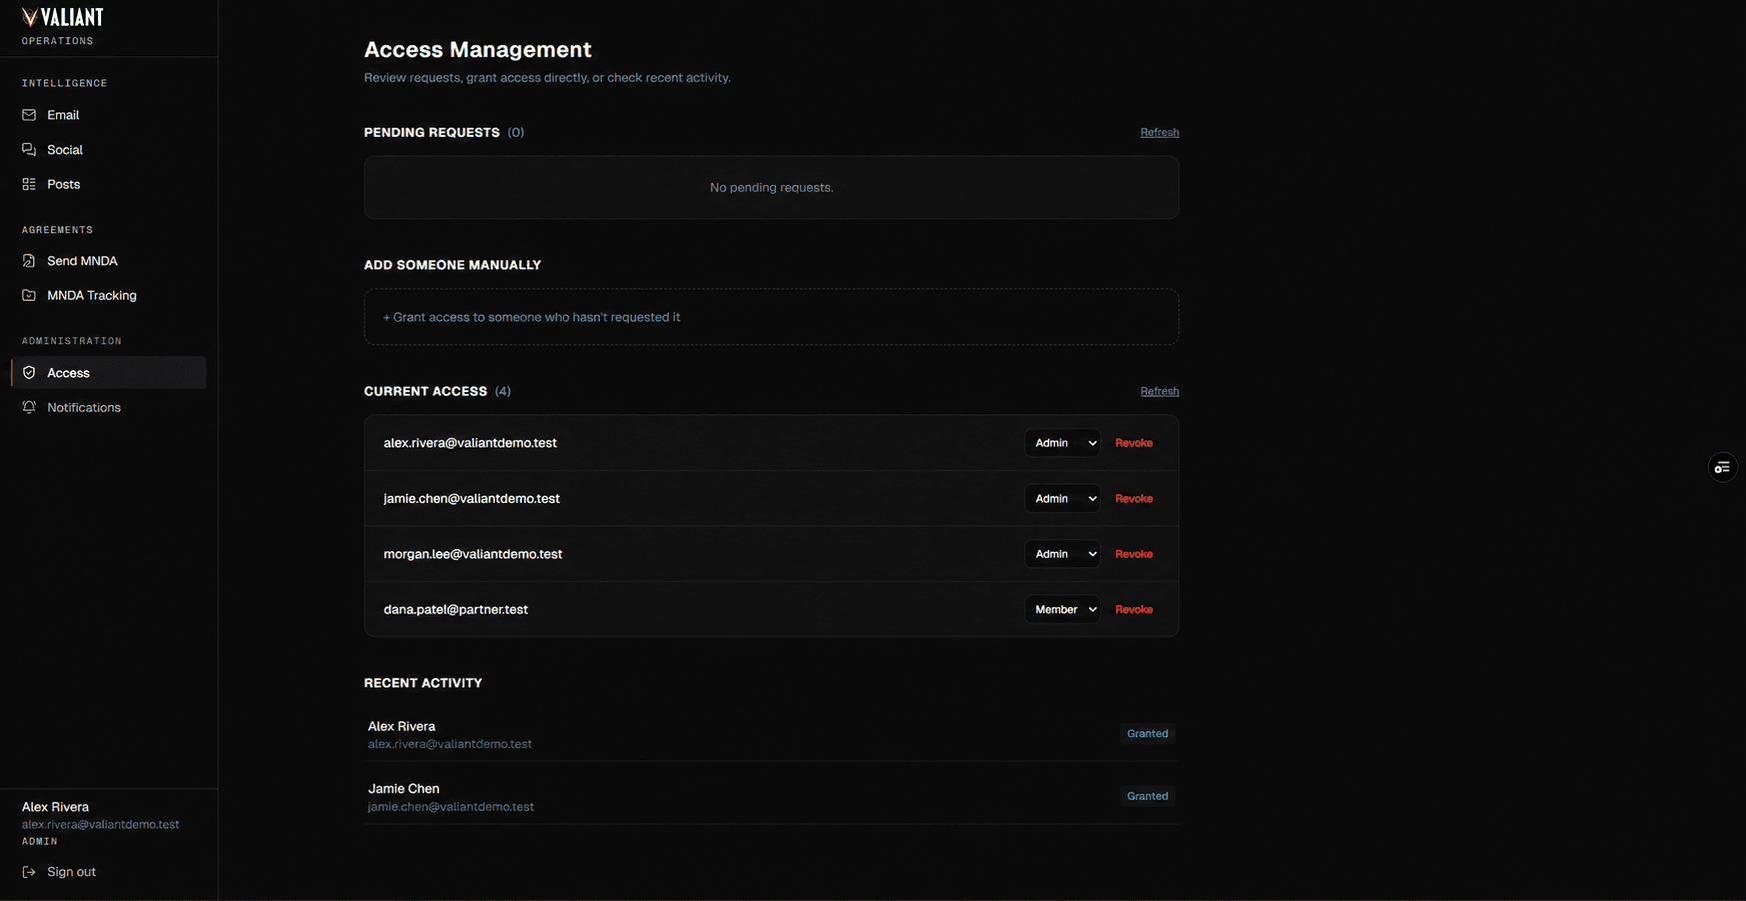
Task: Open role dropdown for morgan.lee@valiantdemo.test
Action: [1062, 554]
